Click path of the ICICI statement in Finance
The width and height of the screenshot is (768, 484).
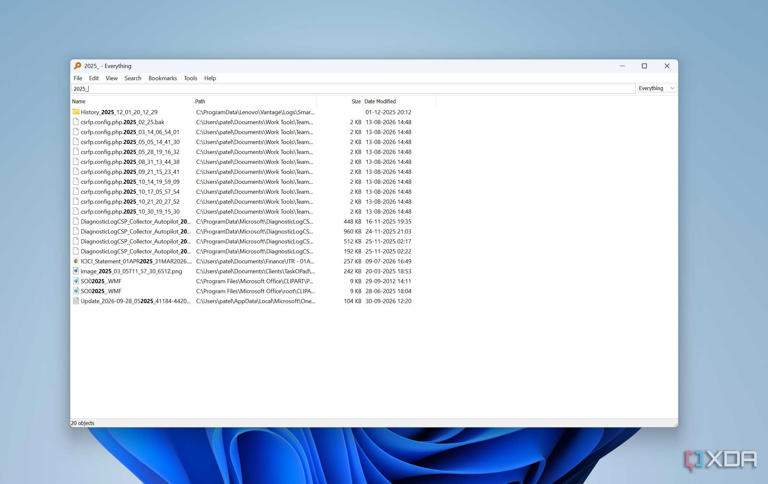tap(255, 261)
